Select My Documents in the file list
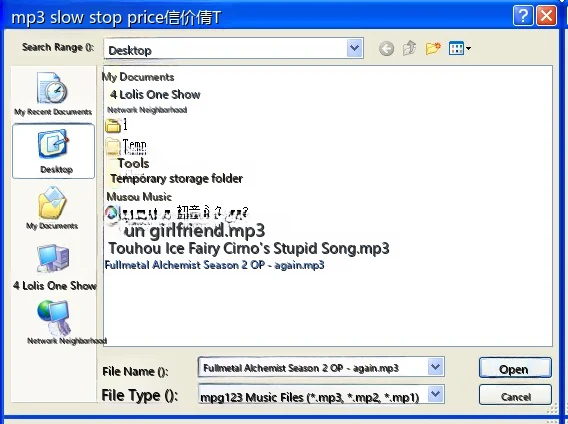This screenshot has height=424, width=568. [138, 77]
